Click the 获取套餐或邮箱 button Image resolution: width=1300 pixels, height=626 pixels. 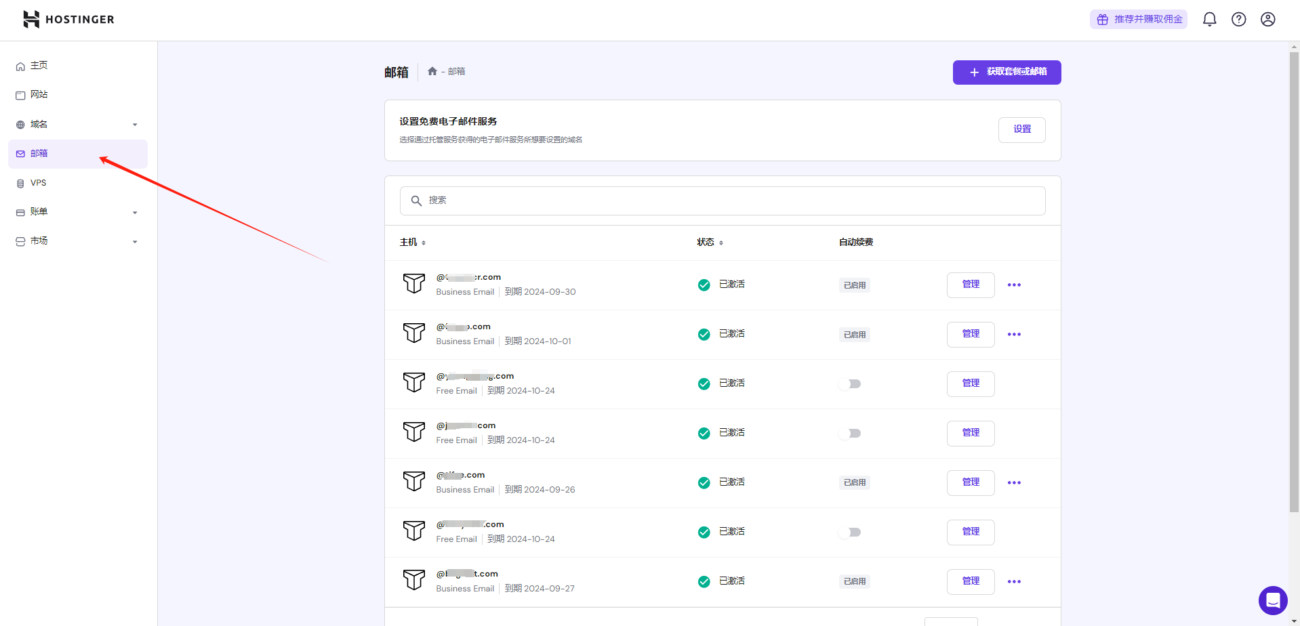pyautogui.click(x=1007, y=72)
